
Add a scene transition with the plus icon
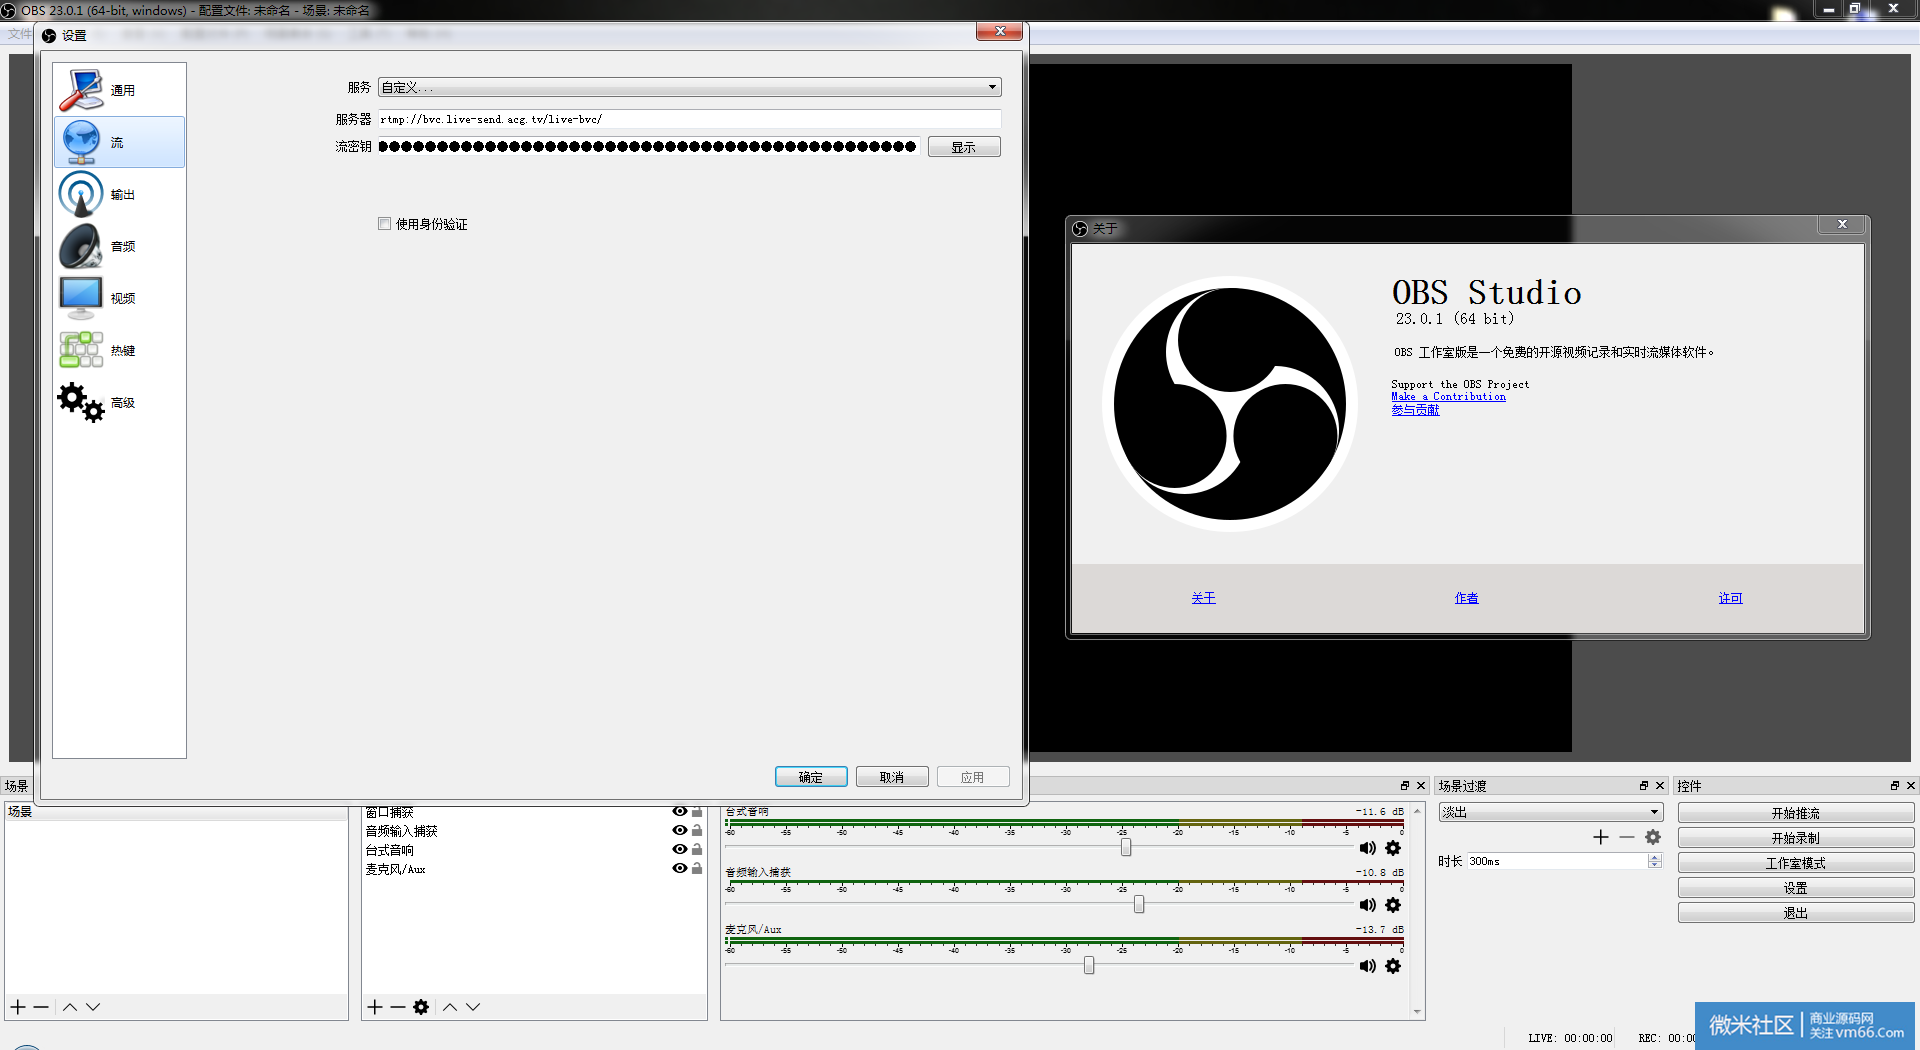(x=1601, y=837)
